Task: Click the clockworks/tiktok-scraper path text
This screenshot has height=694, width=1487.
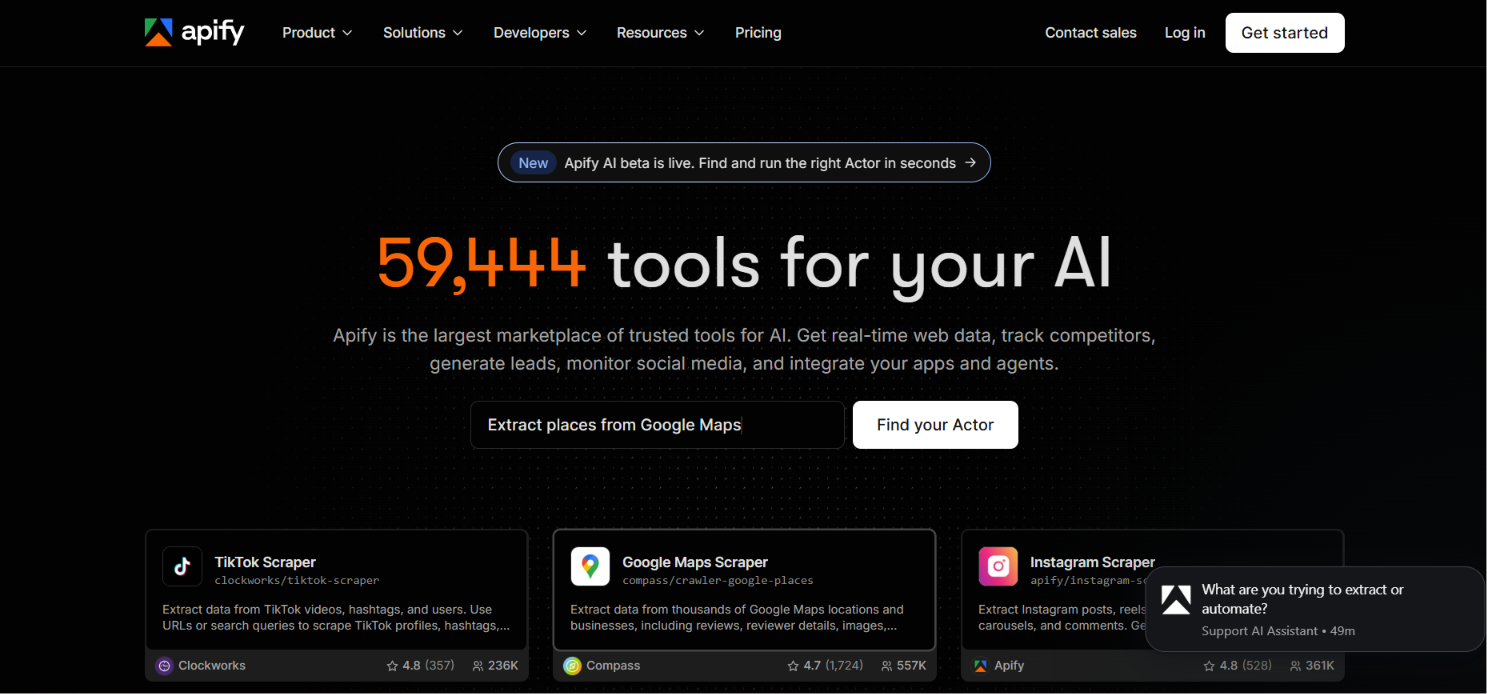Action: pos(297,580)
